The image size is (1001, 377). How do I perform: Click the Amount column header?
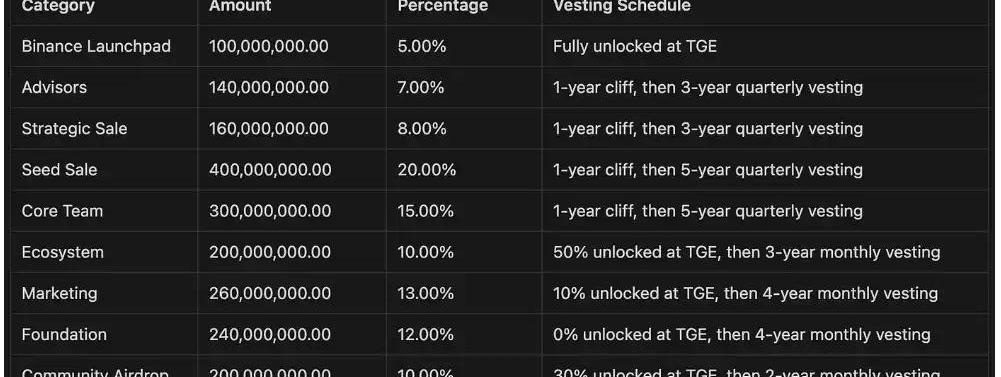(240, 6)
